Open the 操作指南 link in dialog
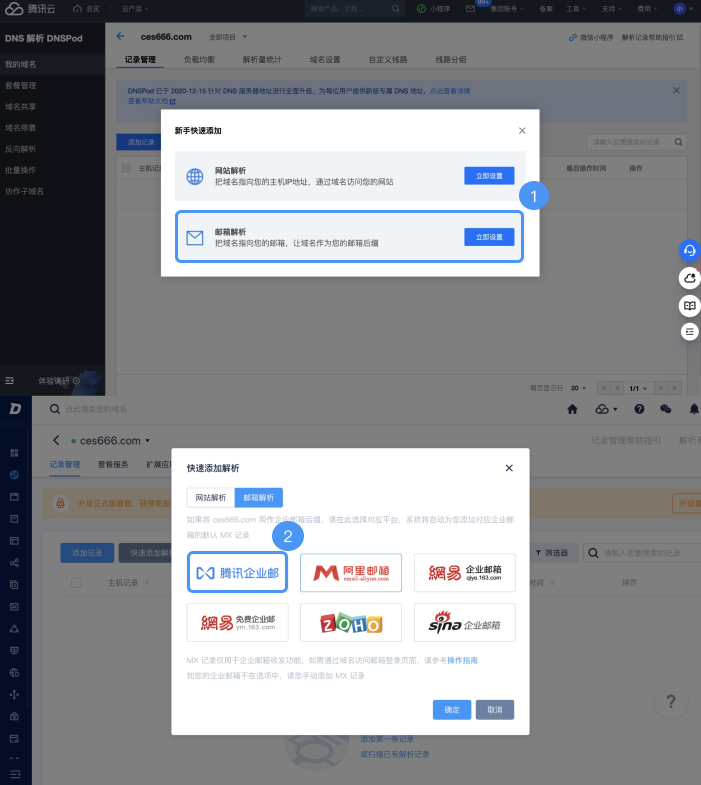Image resolution: width=701 pixels, height=785 pixels. click(x=462, y=660)
